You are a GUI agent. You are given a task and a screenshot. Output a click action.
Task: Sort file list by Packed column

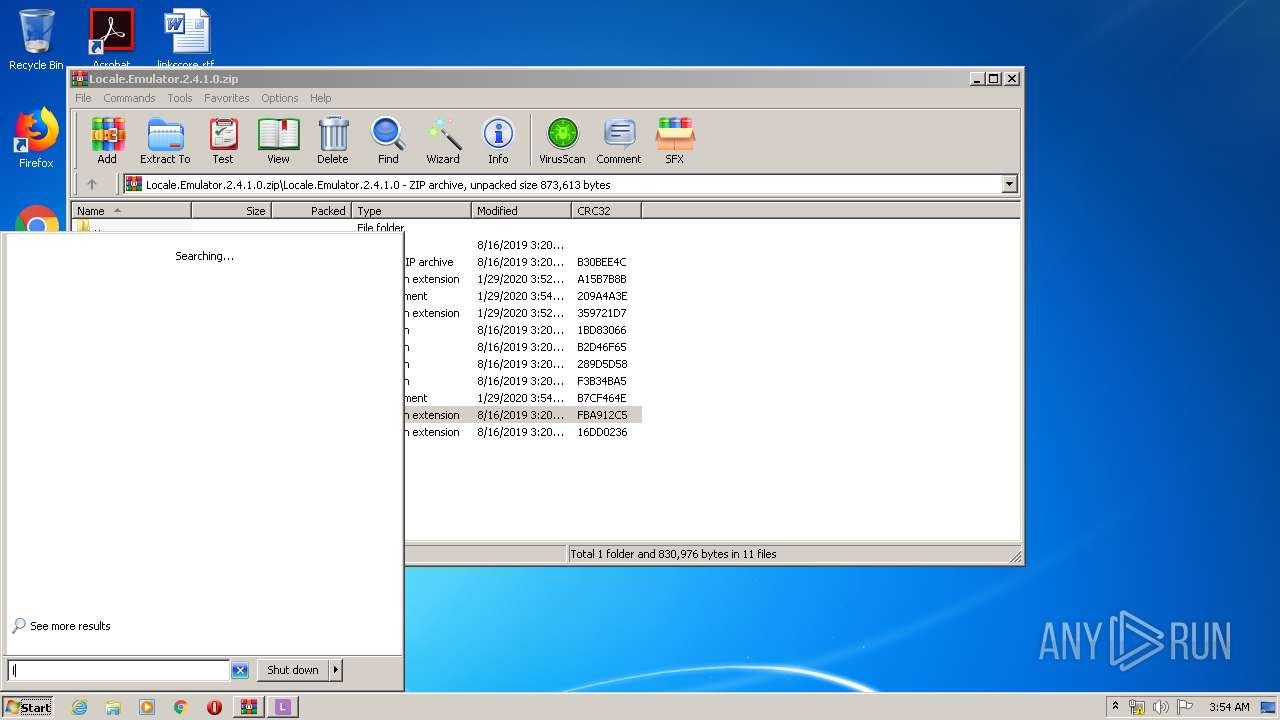coord(311,210)
